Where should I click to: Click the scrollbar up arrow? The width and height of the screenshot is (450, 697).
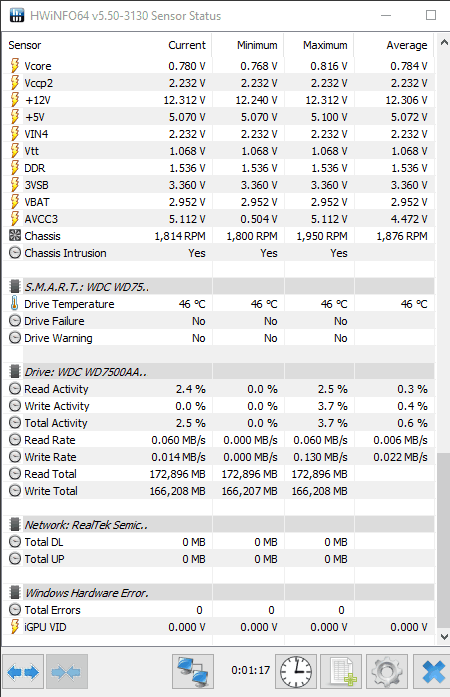click(x=443, y=43)
